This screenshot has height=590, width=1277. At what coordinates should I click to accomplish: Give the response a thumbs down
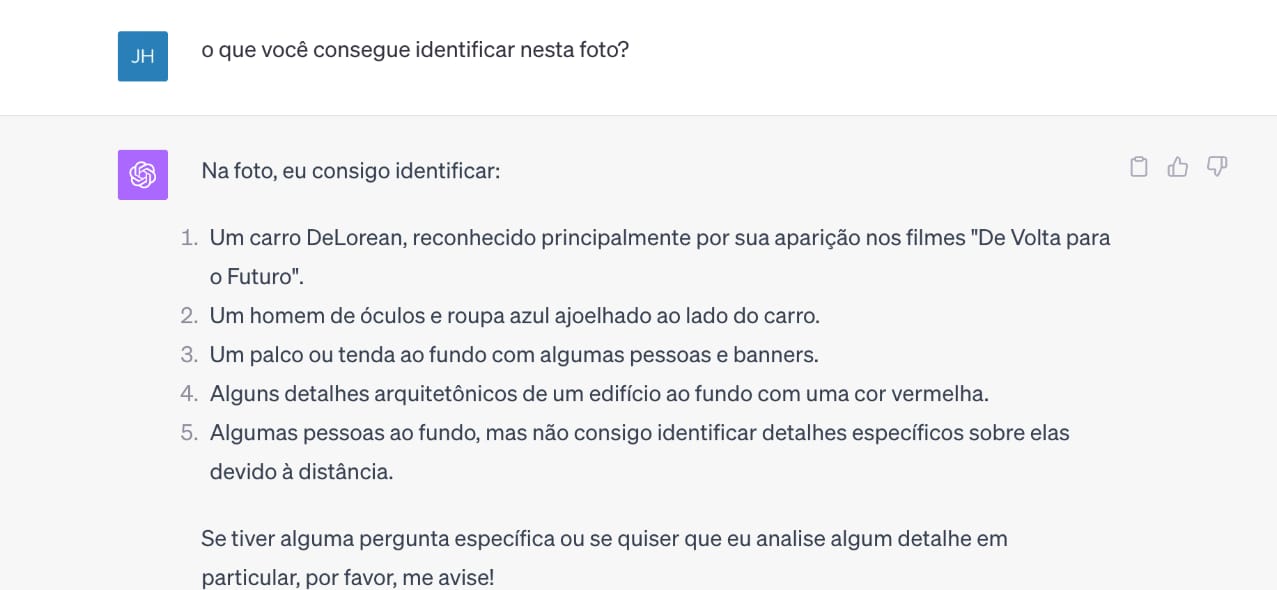(x=1217, y=167)
